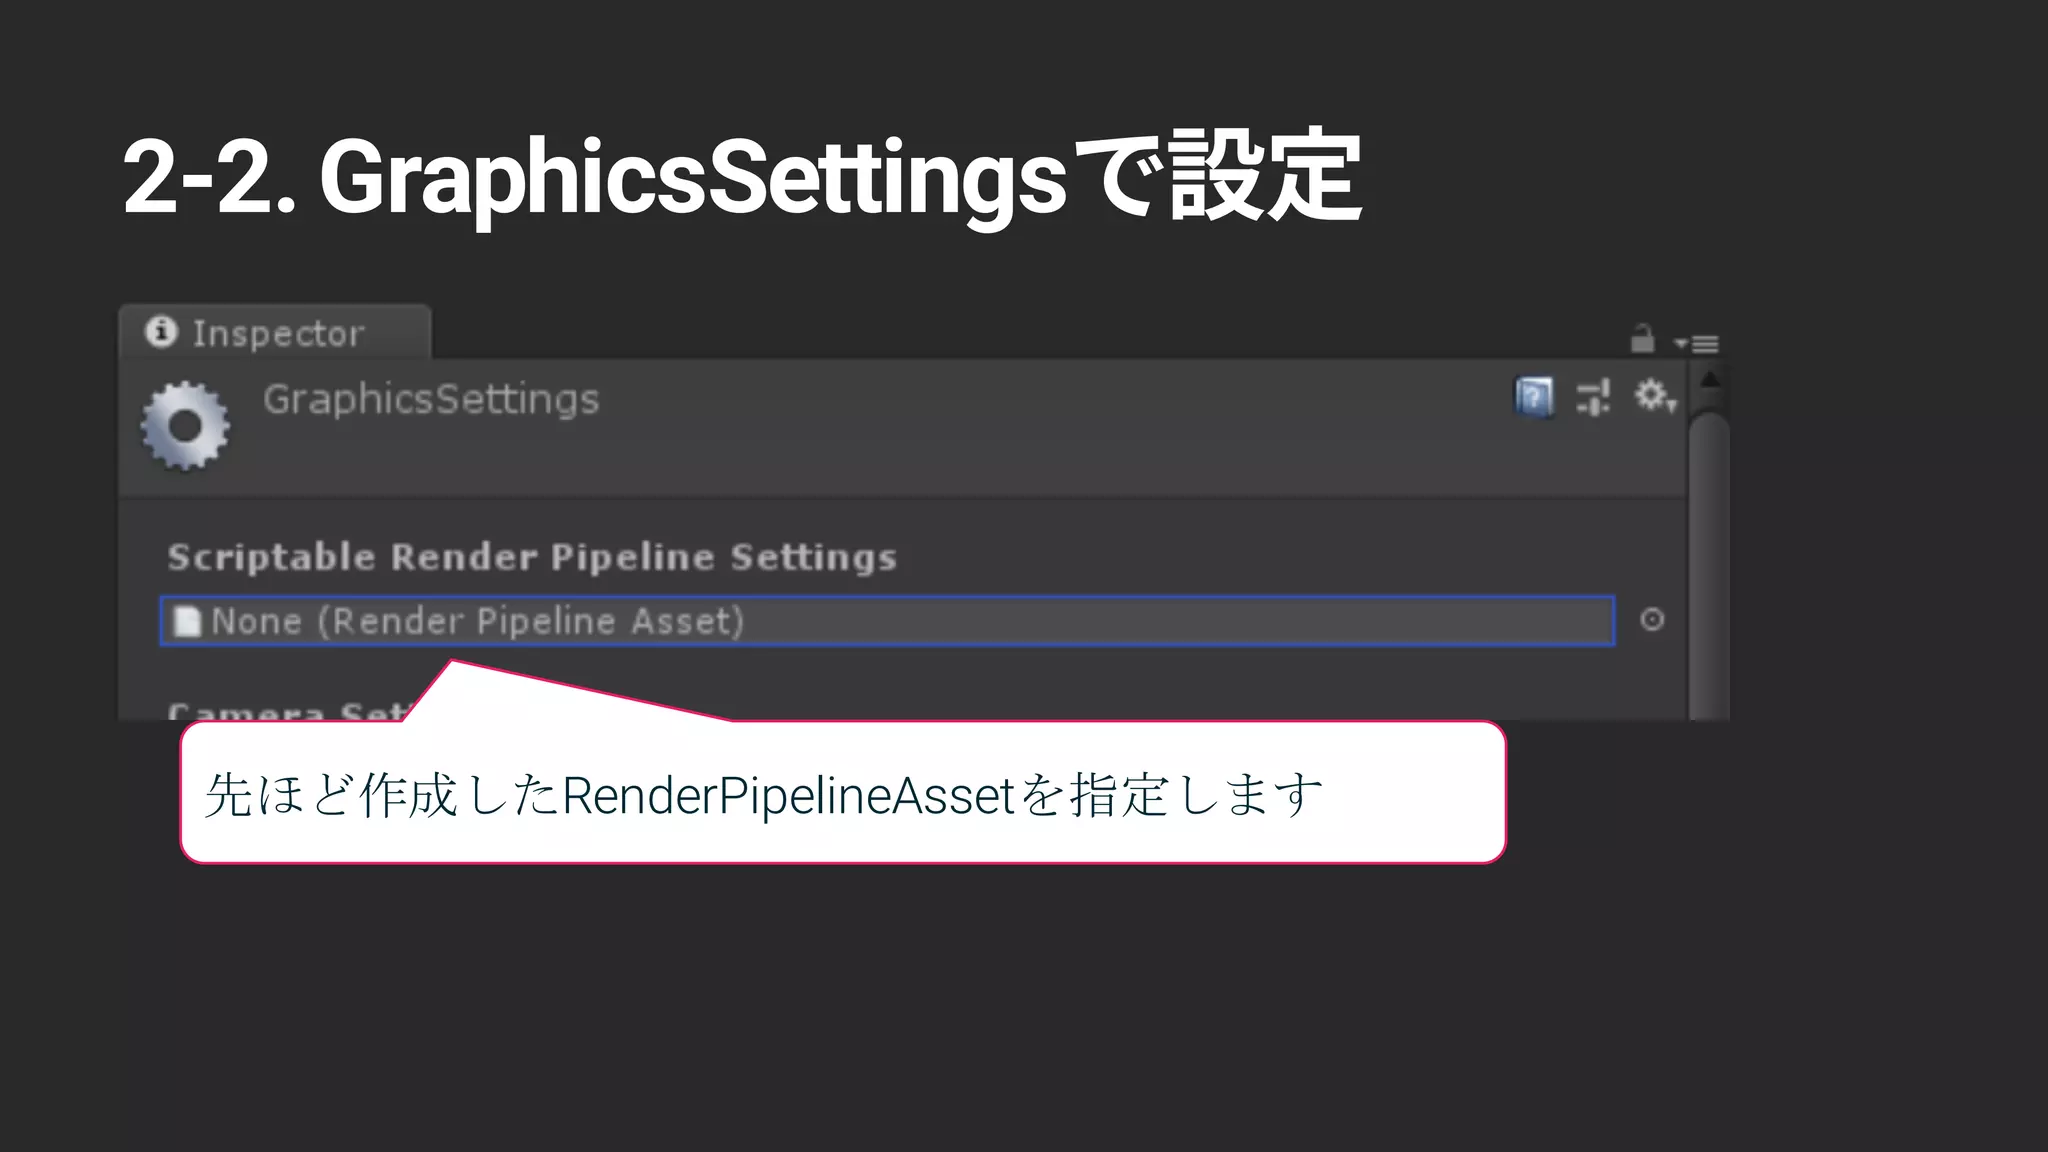Click the Scriptable Render Pipeline Settings label
The height and width of the screenshot is (1152, 2048).
pos(532,557)
